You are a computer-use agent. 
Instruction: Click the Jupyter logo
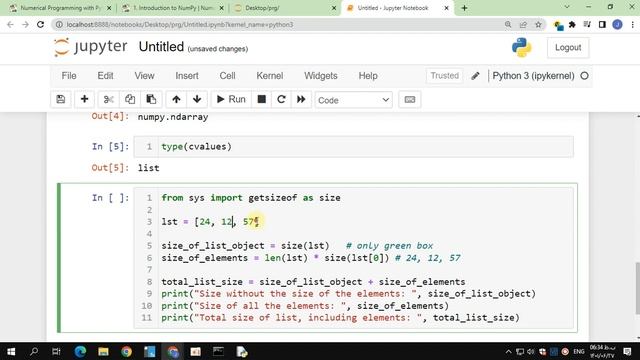pos(91,47)
